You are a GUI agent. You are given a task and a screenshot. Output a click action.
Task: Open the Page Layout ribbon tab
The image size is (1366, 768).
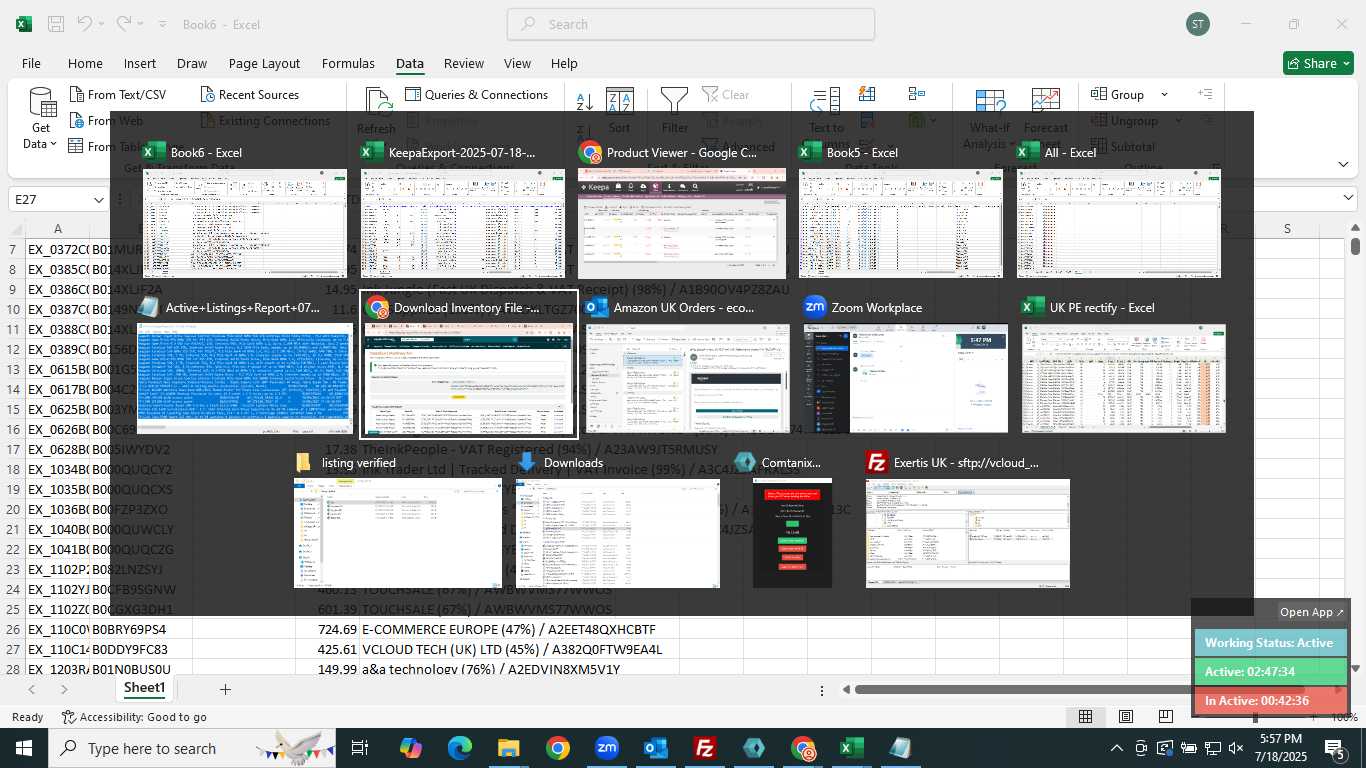point(264,63)
